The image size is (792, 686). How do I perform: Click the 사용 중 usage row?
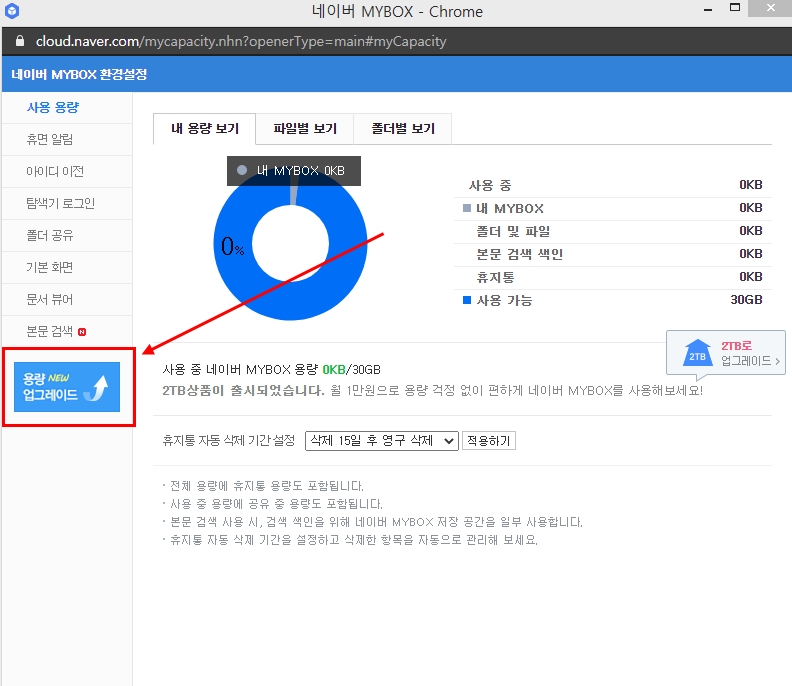(613, 185)
